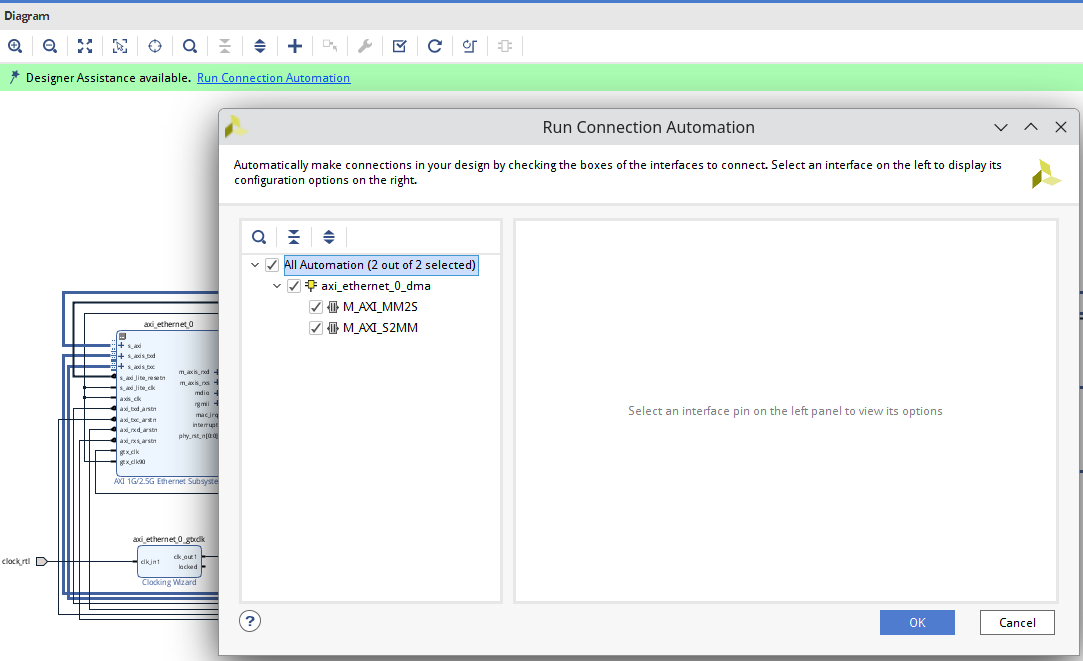Select the M_AXI_MM2S tree row

pos(380,307)
